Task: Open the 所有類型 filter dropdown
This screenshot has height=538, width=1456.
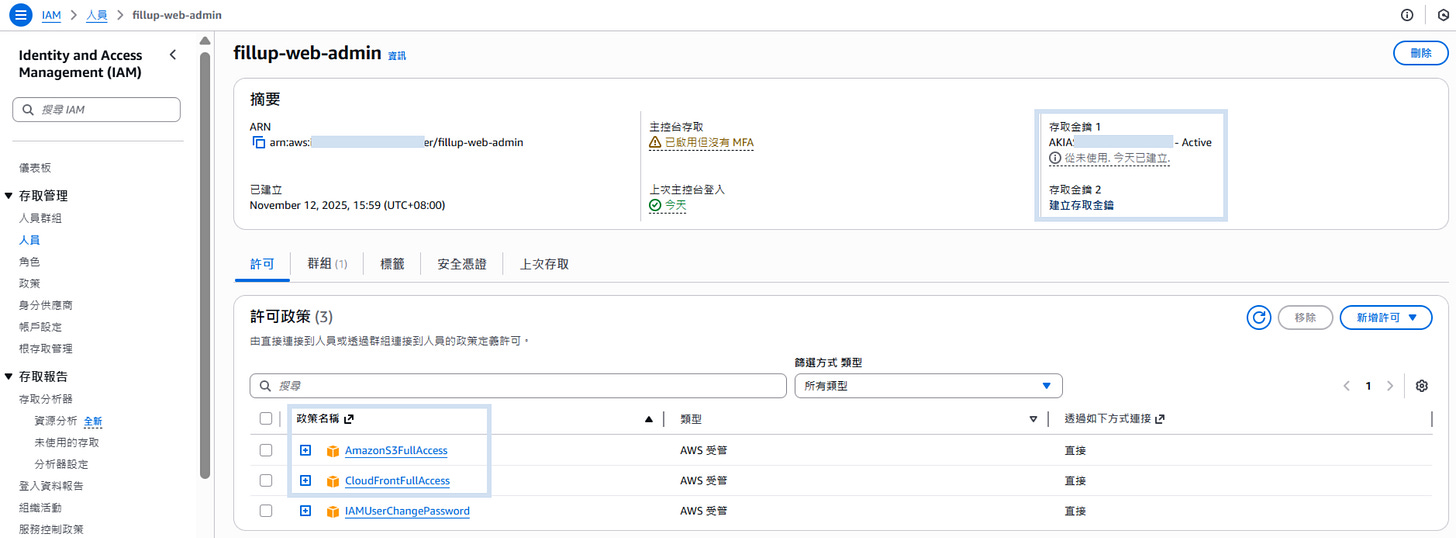Action: (x=928, y=386)
